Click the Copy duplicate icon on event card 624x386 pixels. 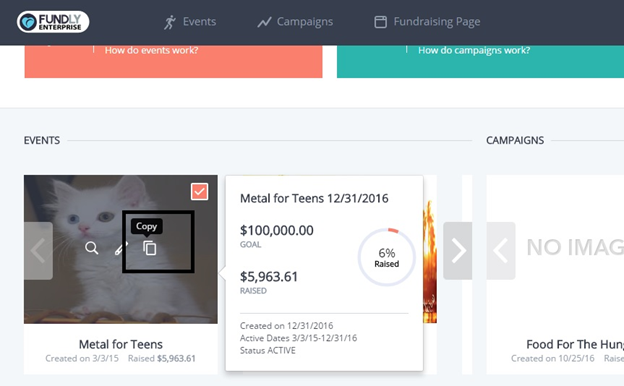click(x=150, y=248)
